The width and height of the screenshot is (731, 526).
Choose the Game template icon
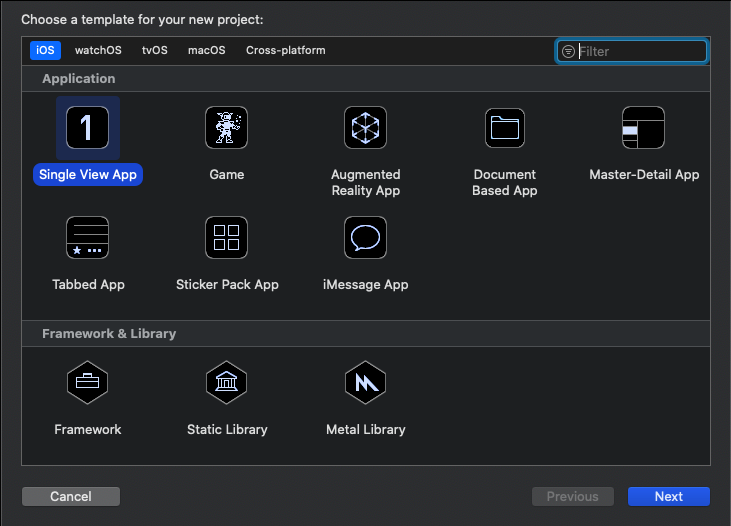click(x=227, y=127)
